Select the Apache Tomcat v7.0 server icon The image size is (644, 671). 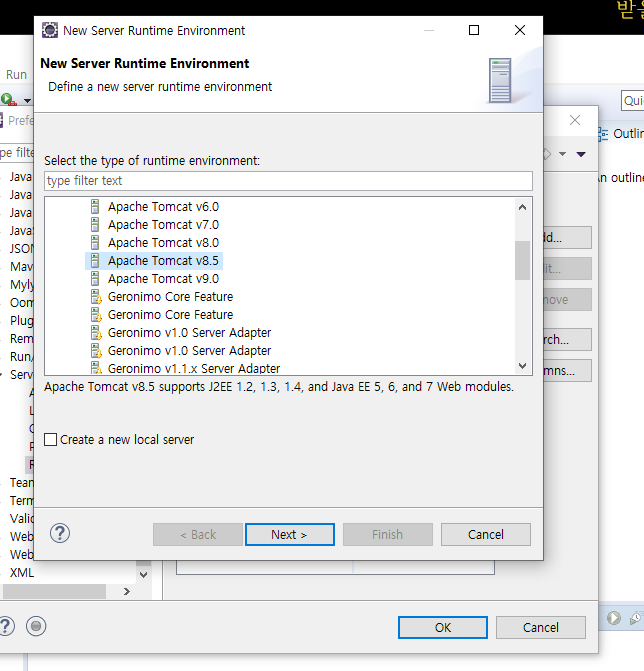[95, 225]
